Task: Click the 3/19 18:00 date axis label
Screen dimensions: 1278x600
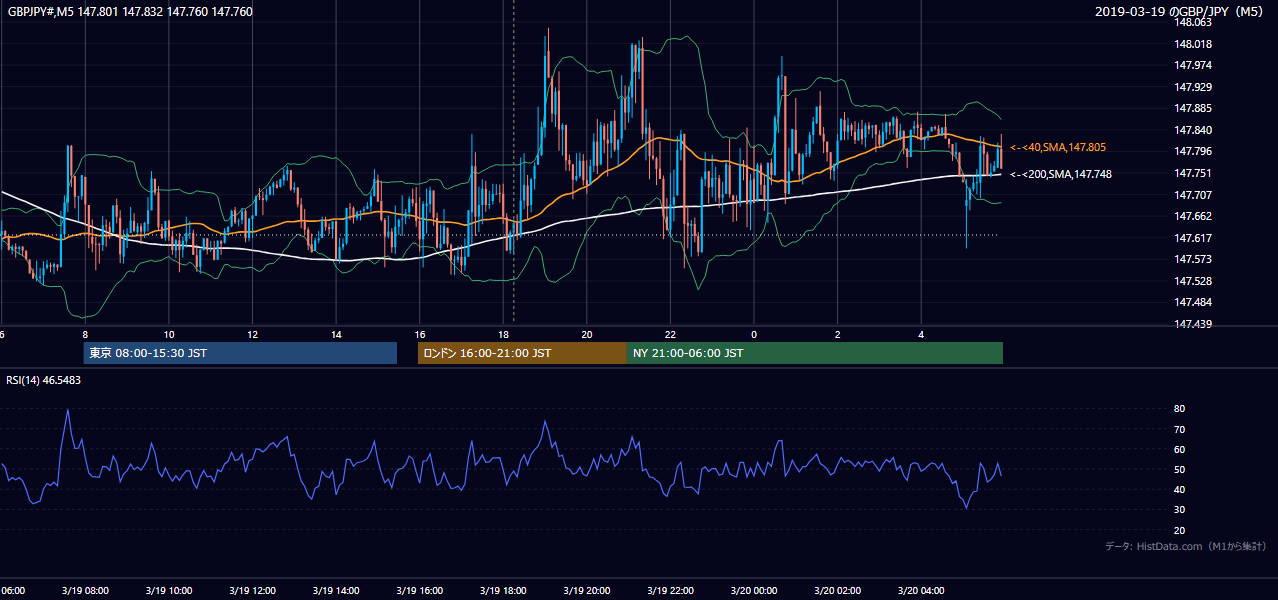Action: 503,591
